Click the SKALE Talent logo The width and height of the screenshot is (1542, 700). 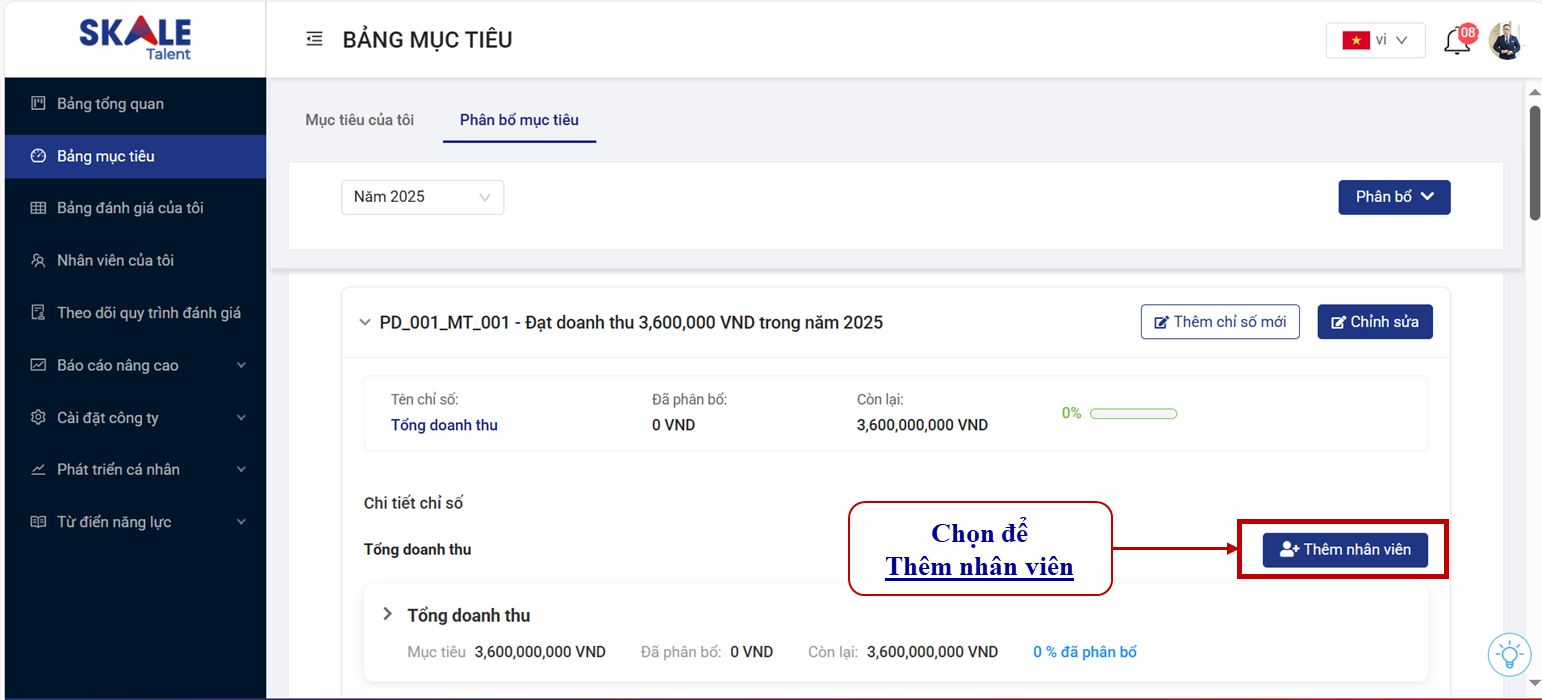pyautogui.click(x=135, y=39)
